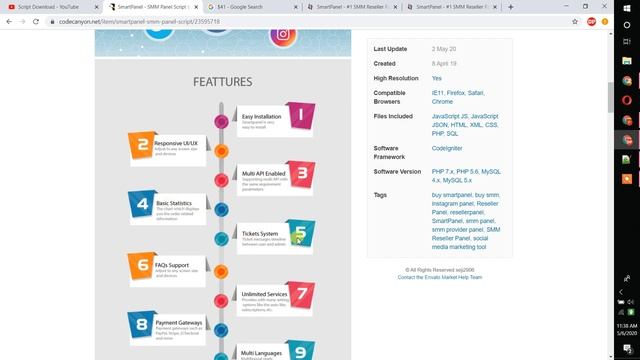This screenshot has width=640, height=360.
Task: Click the Chrome compatible browser link
Action: (x=442, y=102)
